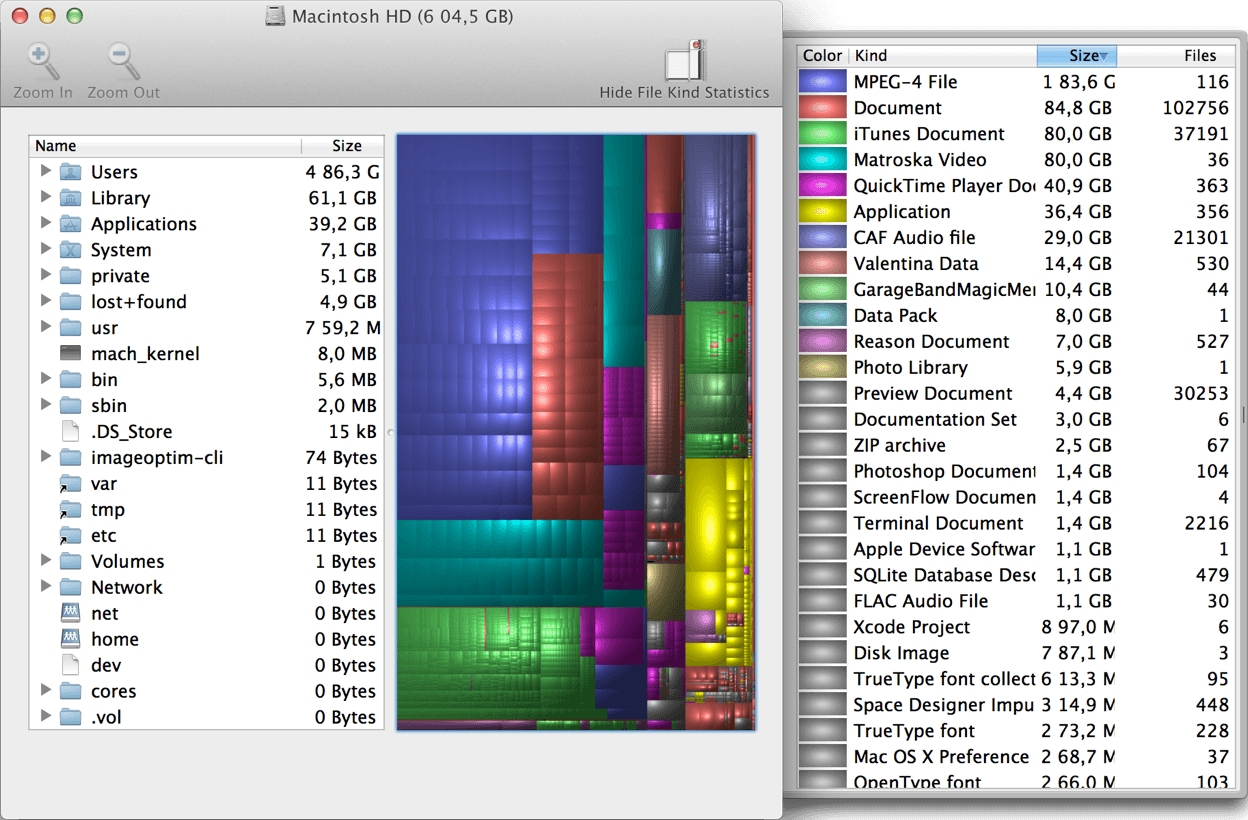Click the .DS_Store document icon
1248x820 pixels.
[x=70, y=432]
